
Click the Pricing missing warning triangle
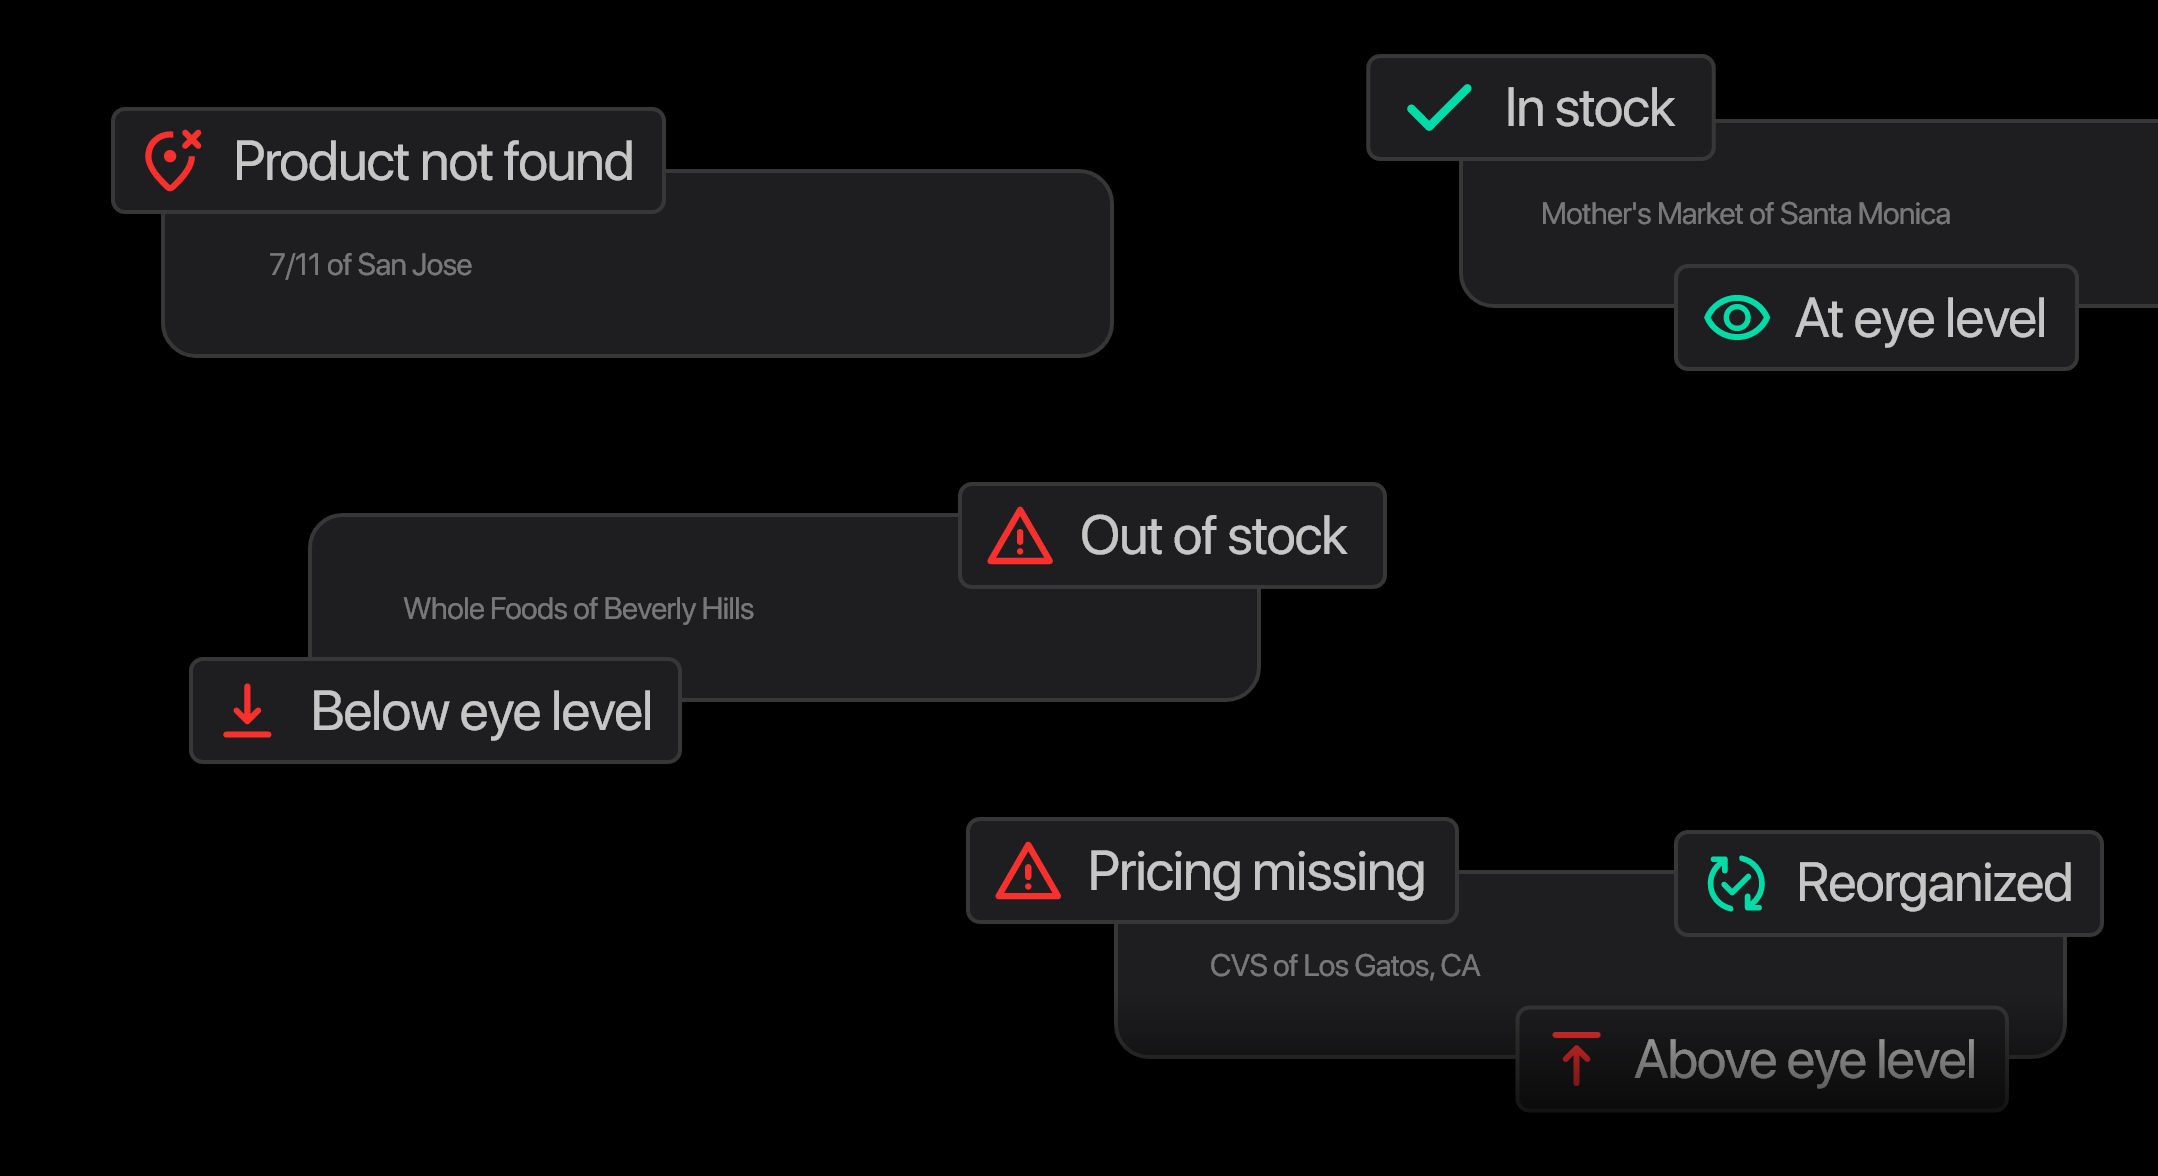[x=1028, y=871]
